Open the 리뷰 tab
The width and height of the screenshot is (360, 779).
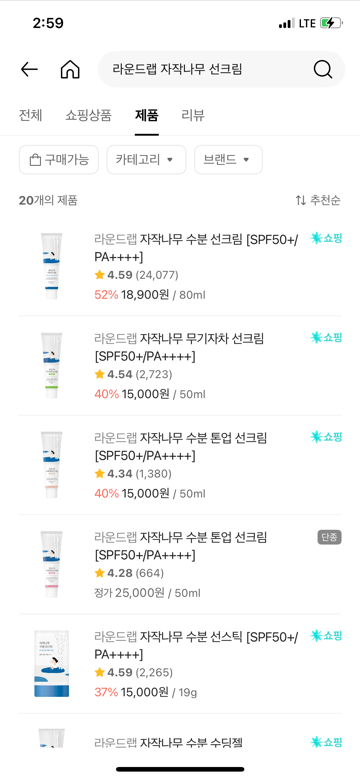pyautogui.click(x=193, y=115)
